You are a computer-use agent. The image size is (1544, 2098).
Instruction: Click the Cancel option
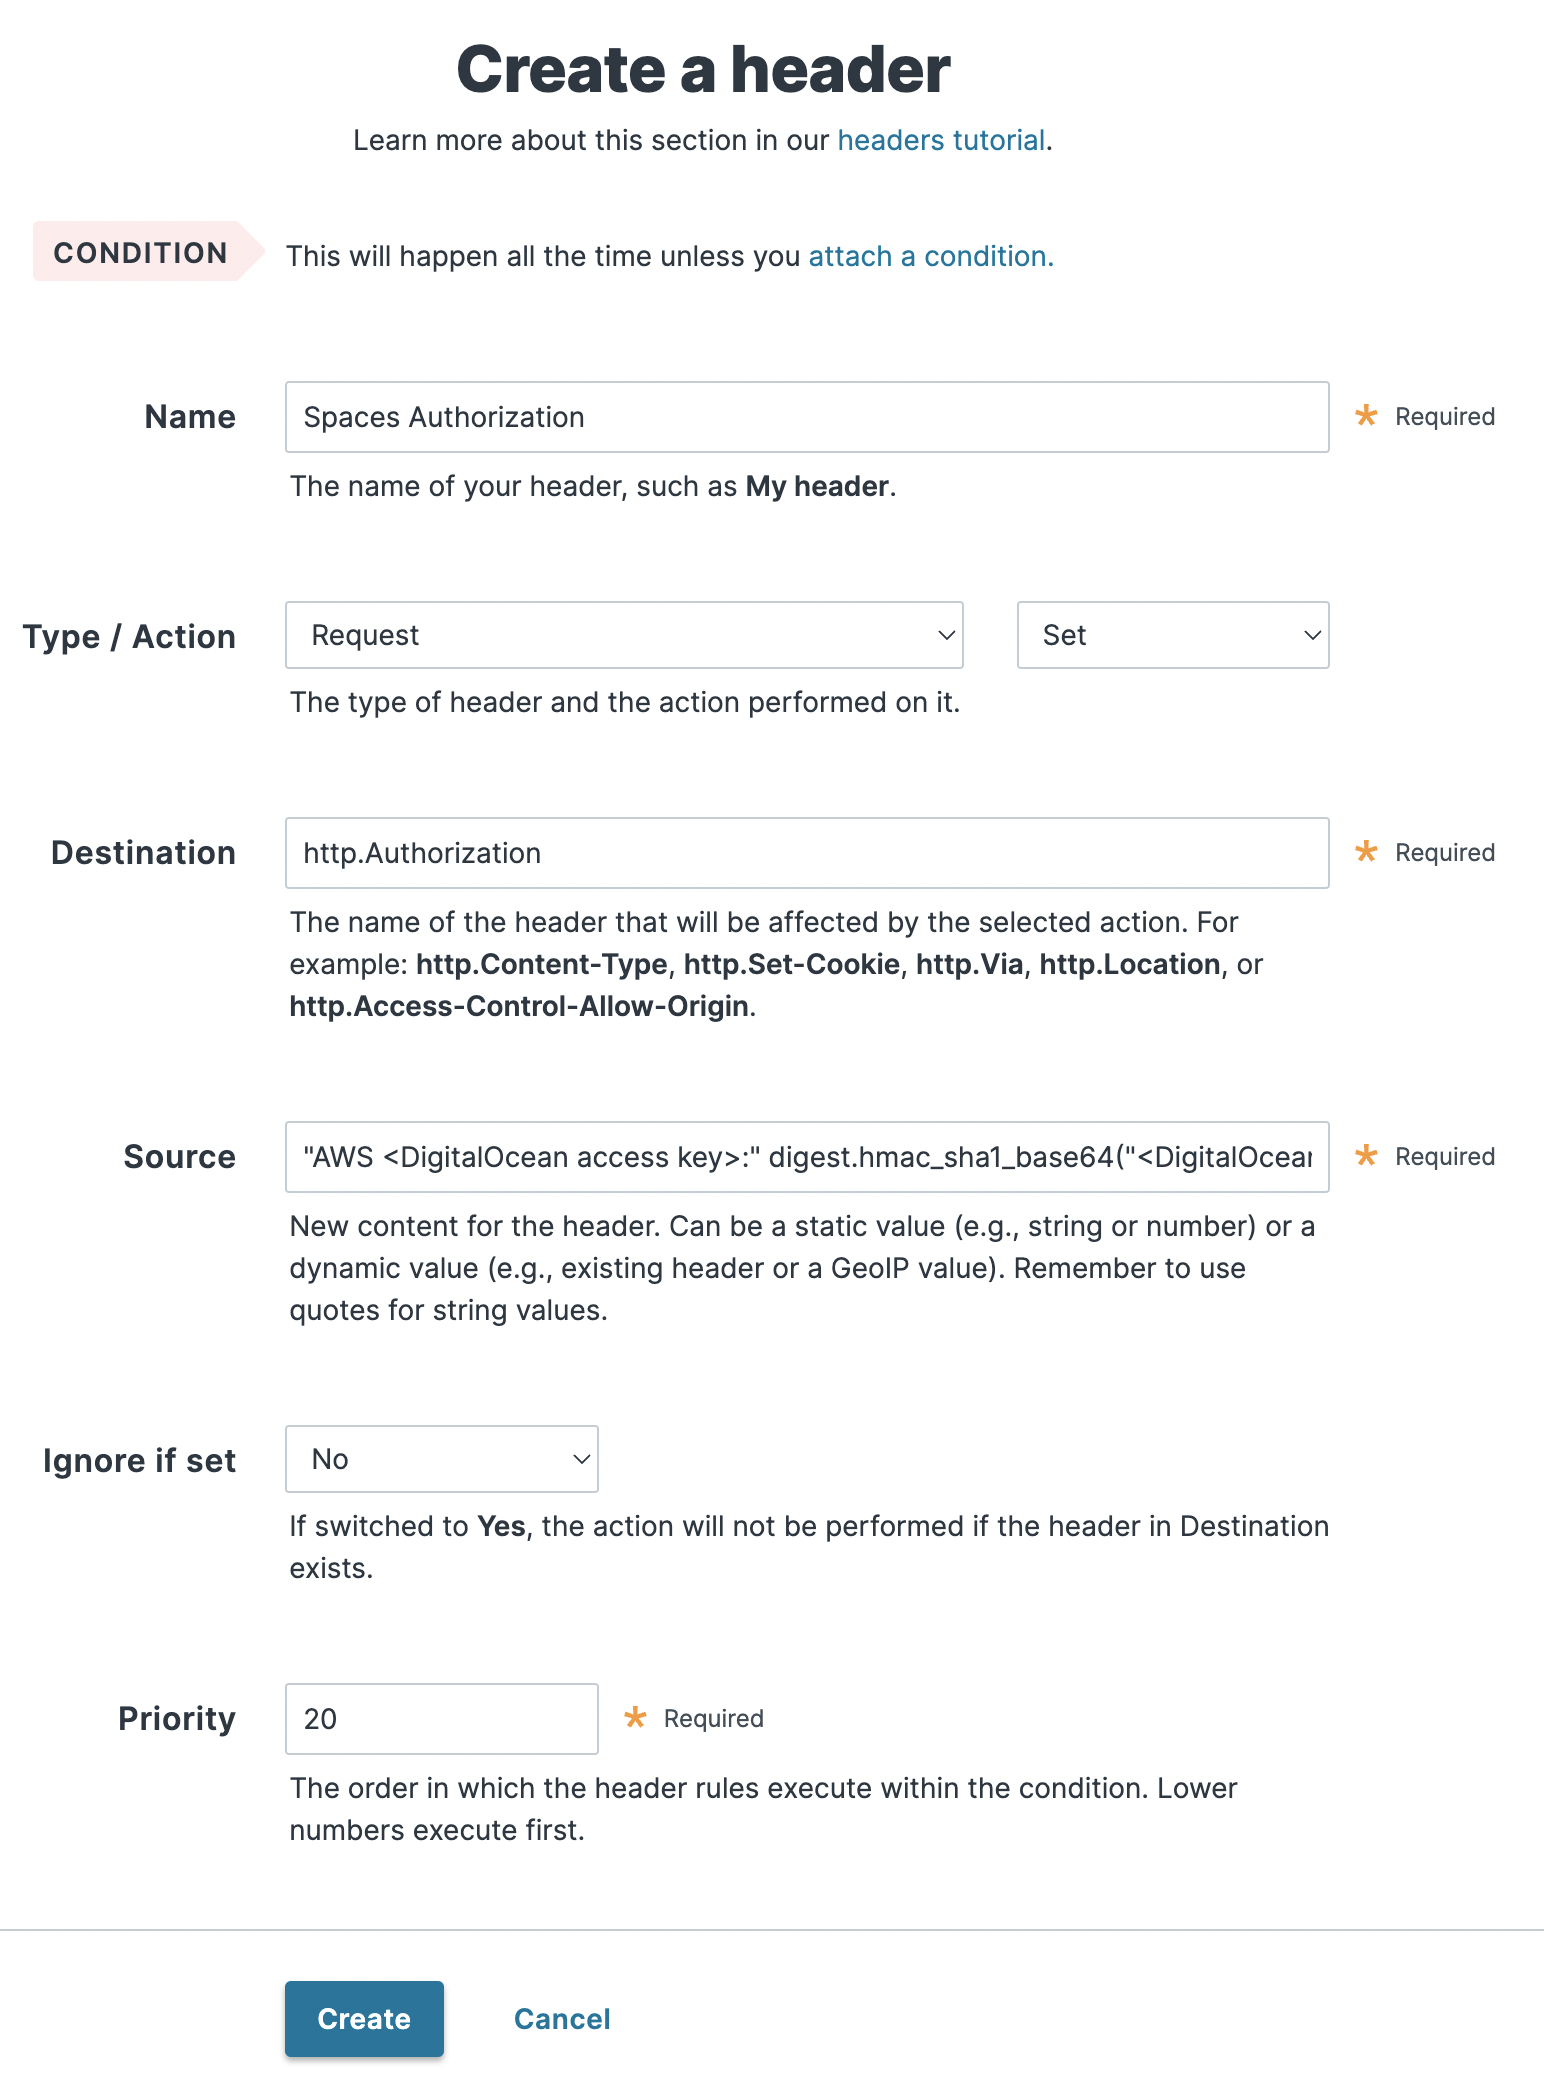click(x=561, y=2018)
